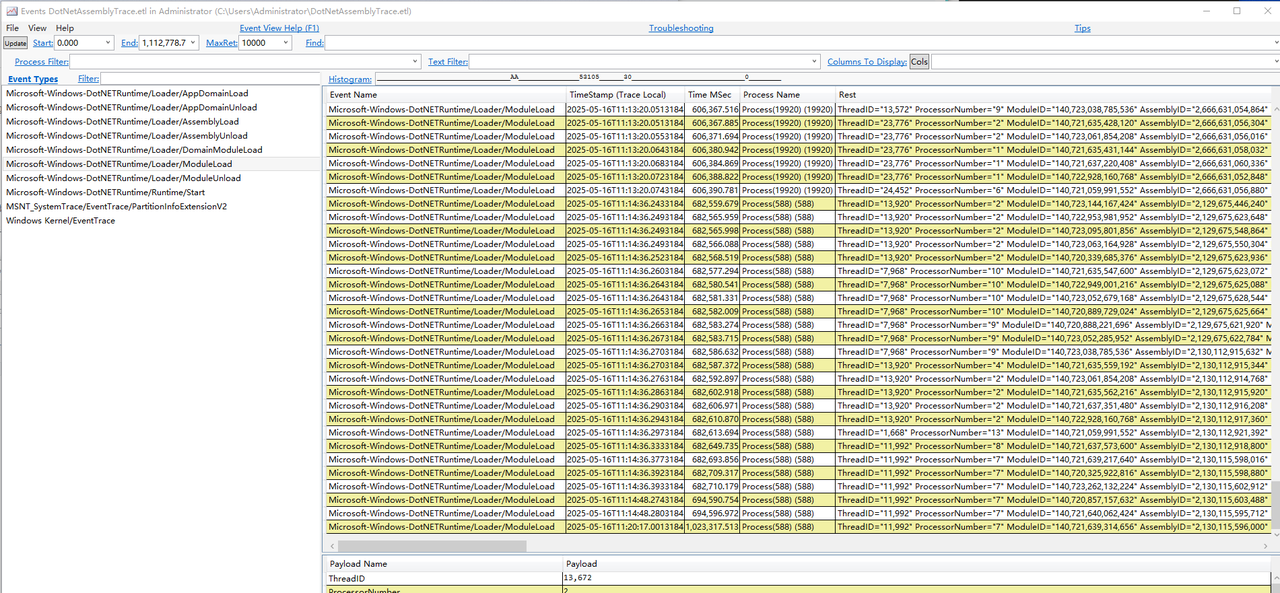1280x593 pixels.
Task: Click the Cols button
Action: (x=919, y=62)
